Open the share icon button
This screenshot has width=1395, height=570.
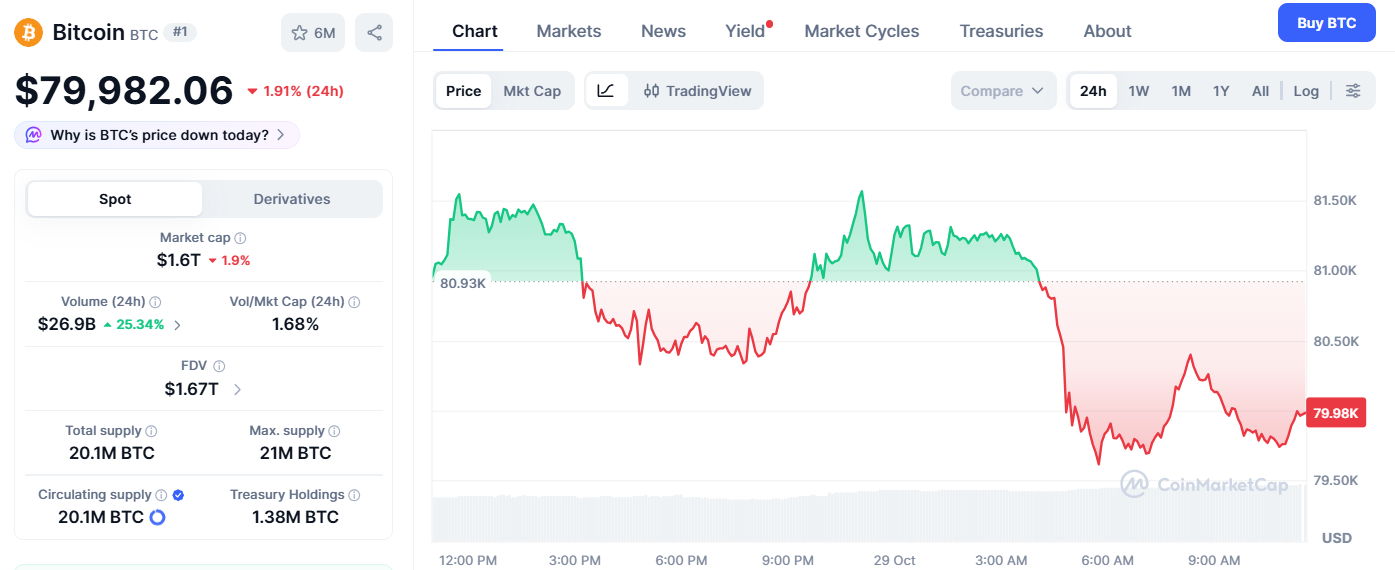click(374, 33)
